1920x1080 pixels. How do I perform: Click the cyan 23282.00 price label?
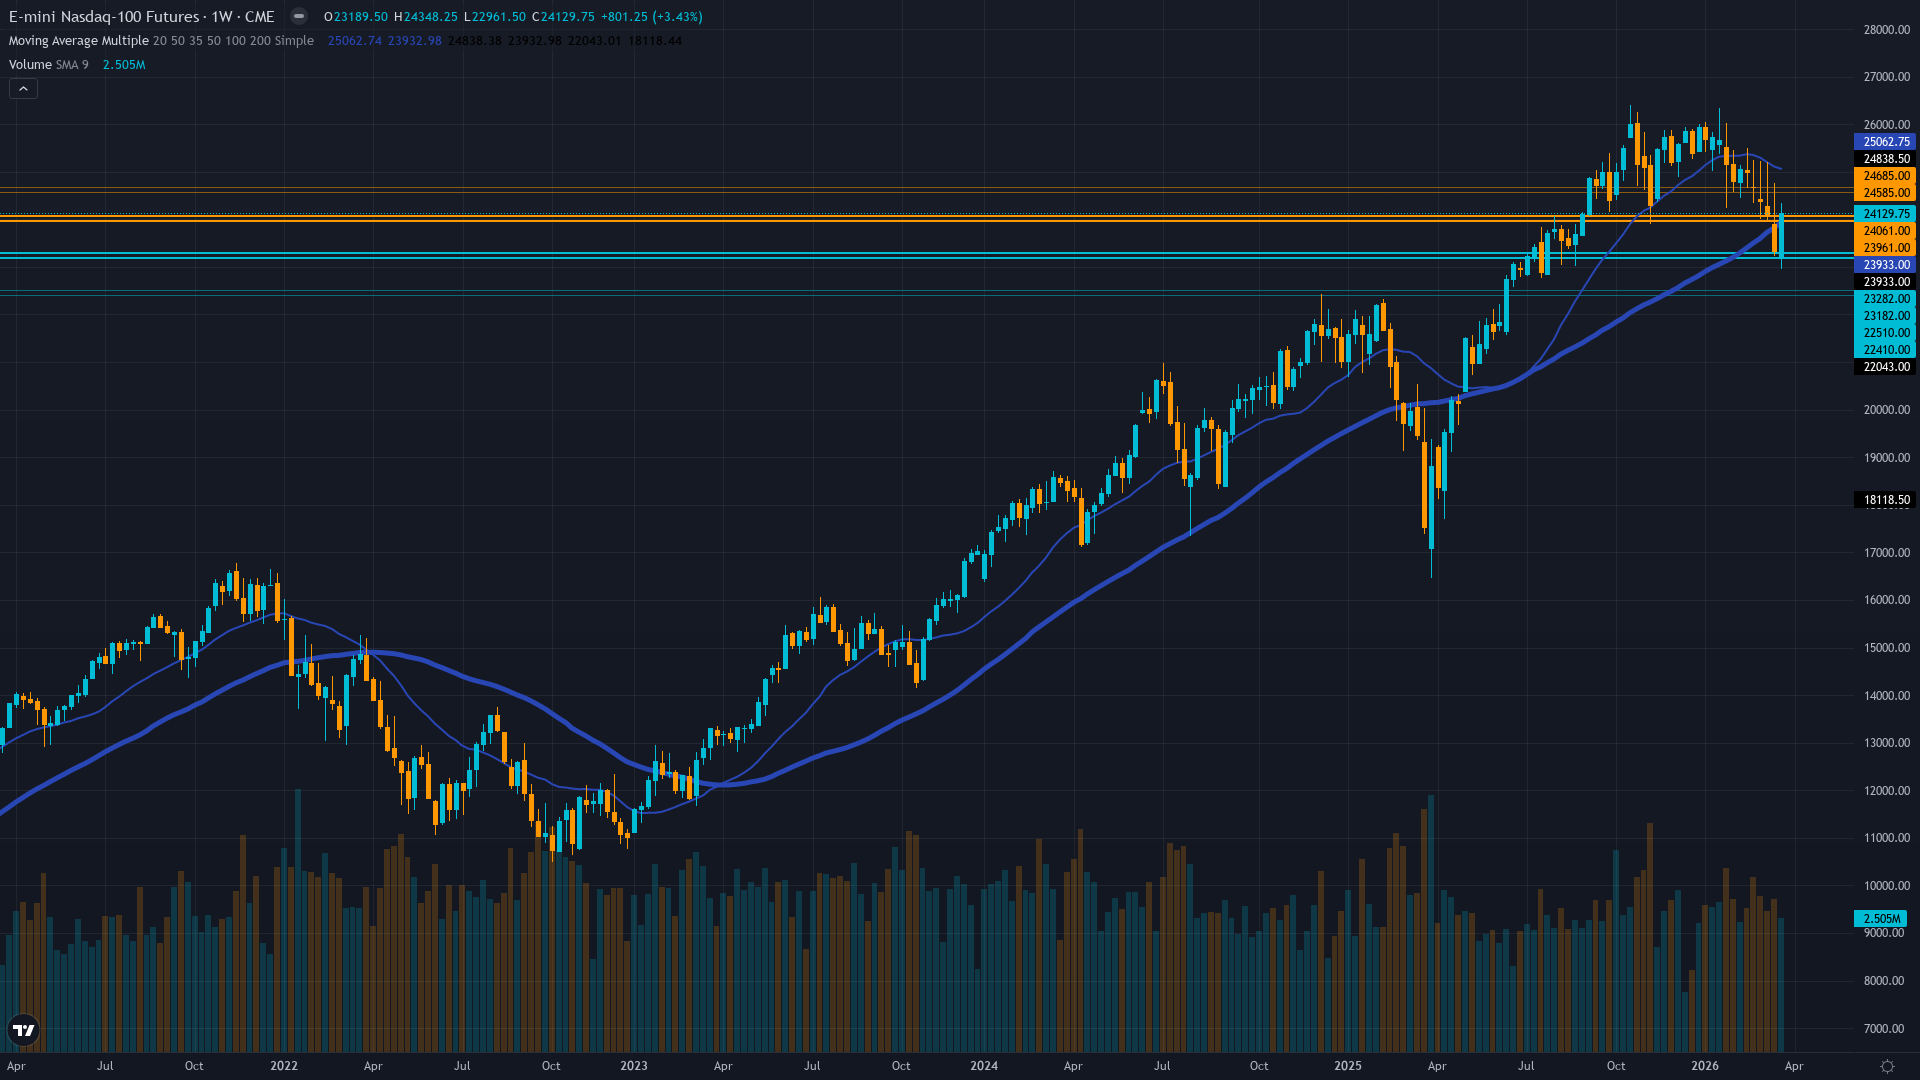click(1885, 299)
